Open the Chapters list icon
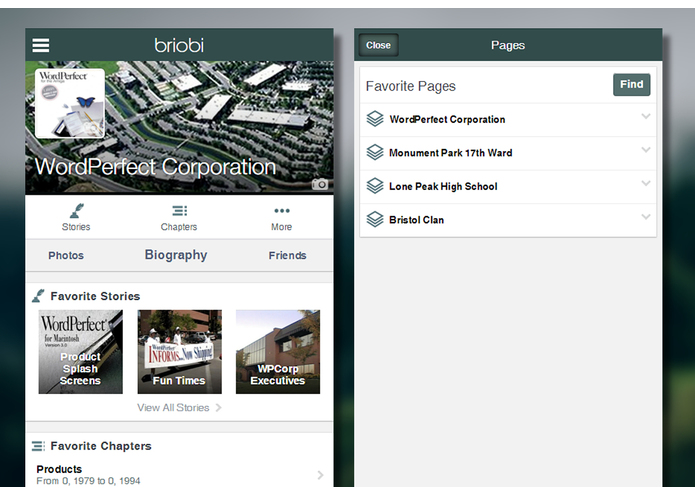 pyautogui.click(x=179, y=210)
